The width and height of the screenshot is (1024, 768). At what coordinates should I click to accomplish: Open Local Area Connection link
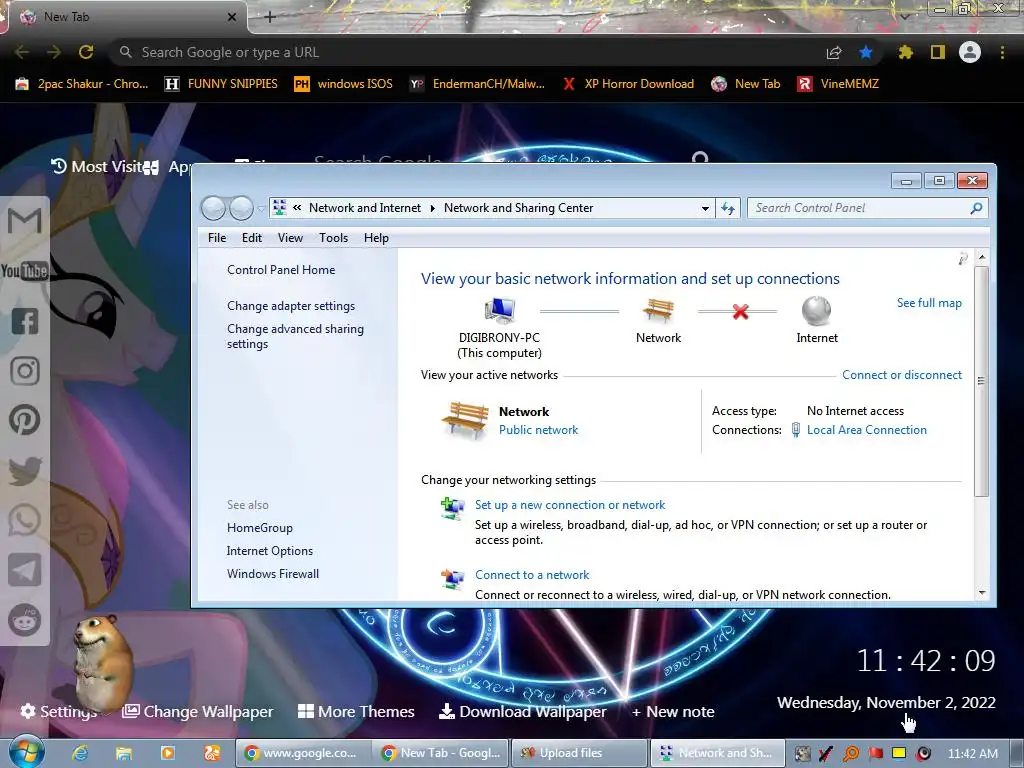pyautogui.click(x=866, y=430)
